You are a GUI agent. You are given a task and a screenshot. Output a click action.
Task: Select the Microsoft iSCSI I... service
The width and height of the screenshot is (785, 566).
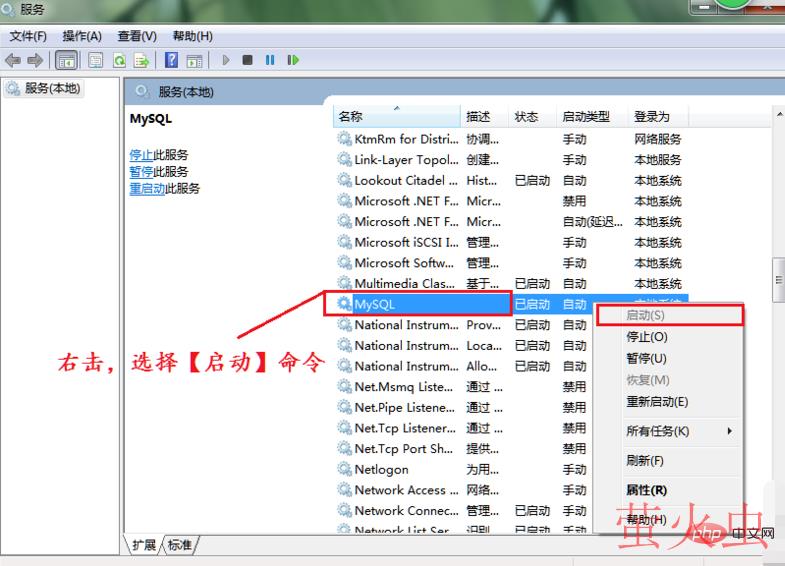coord(511,242)
